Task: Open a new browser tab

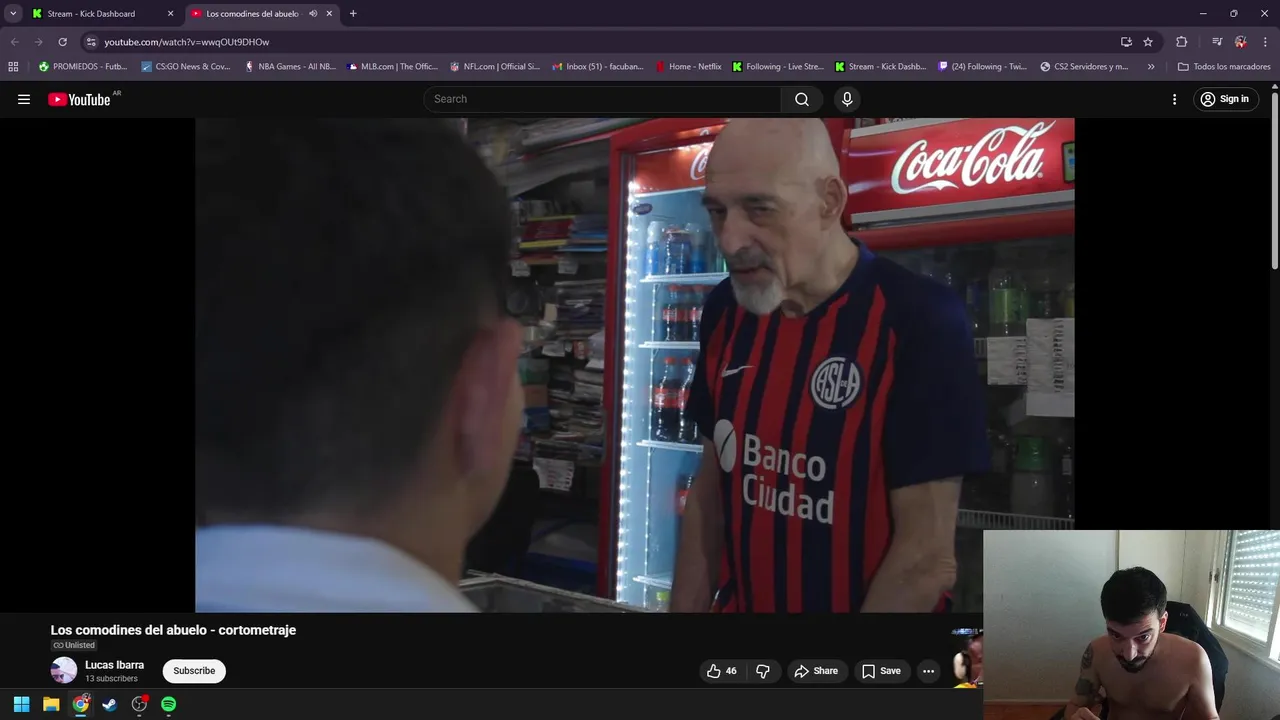Action: coord(353,14)
